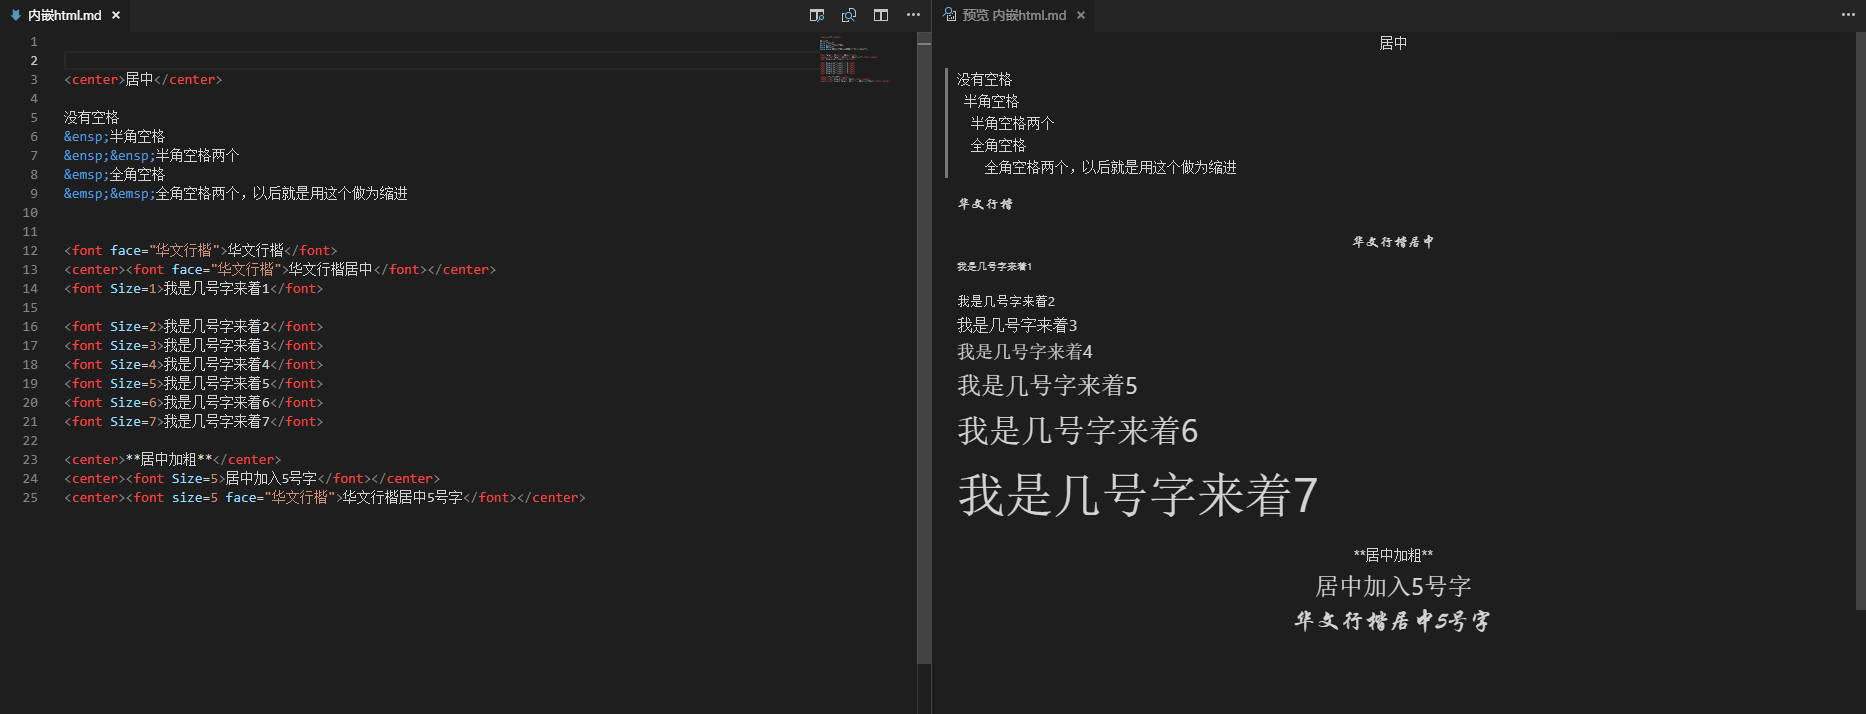Click 我是几号字来着2 in preview

click(1006, 301)
